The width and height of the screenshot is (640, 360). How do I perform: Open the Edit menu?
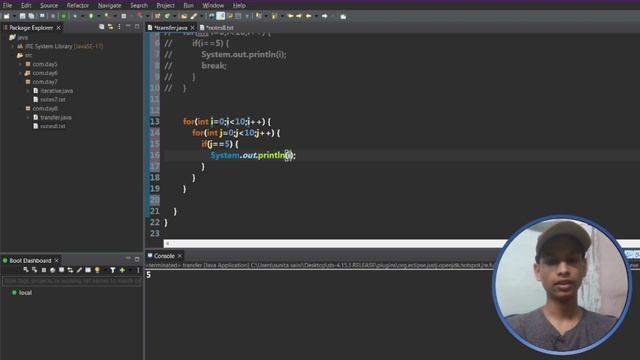pos(26,5)
